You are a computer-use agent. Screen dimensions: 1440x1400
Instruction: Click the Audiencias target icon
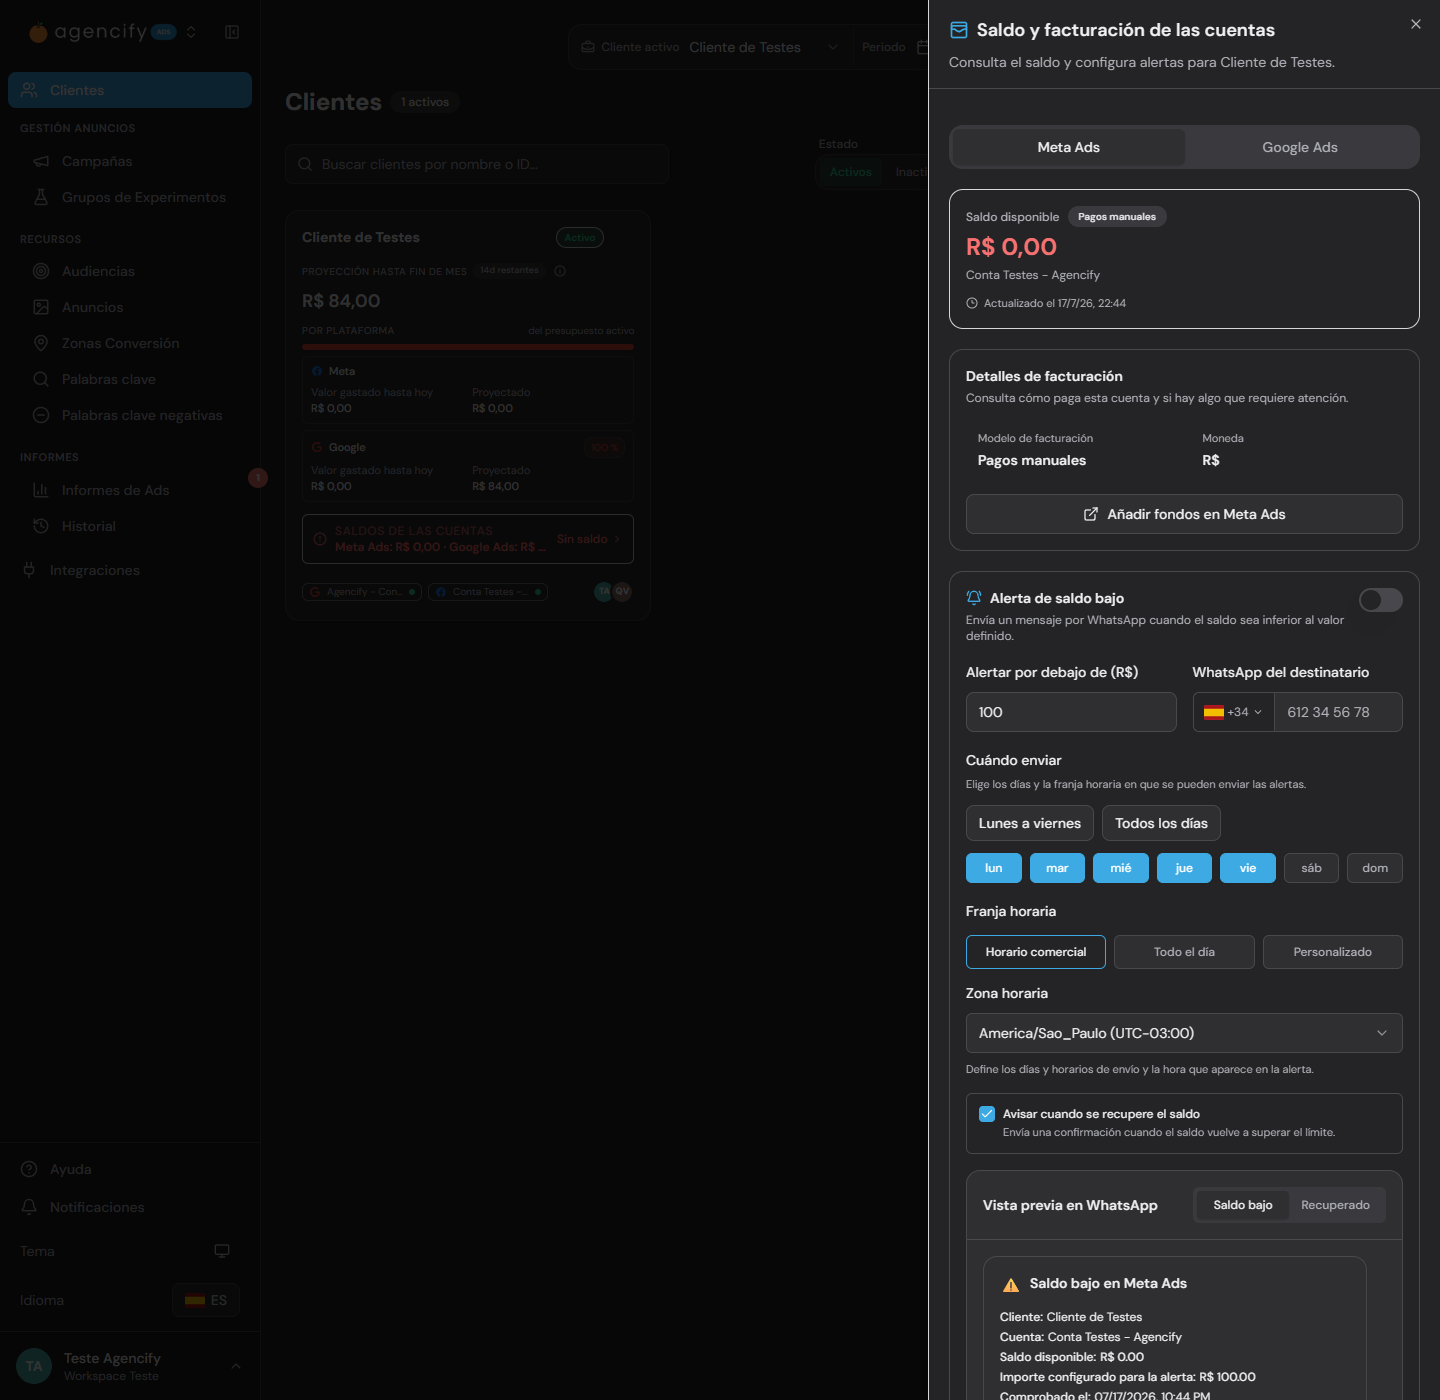[41, 271]
